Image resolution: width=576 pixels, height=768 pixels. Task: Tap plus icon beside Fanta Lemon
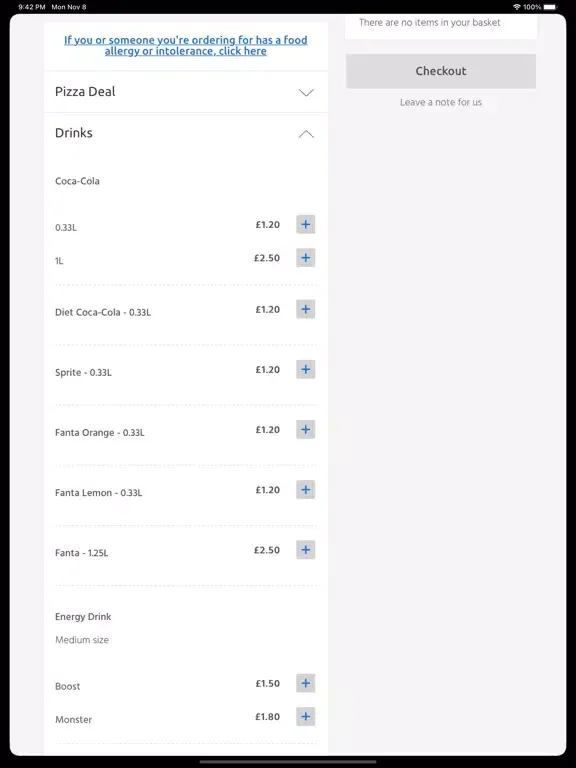[306, 489]
